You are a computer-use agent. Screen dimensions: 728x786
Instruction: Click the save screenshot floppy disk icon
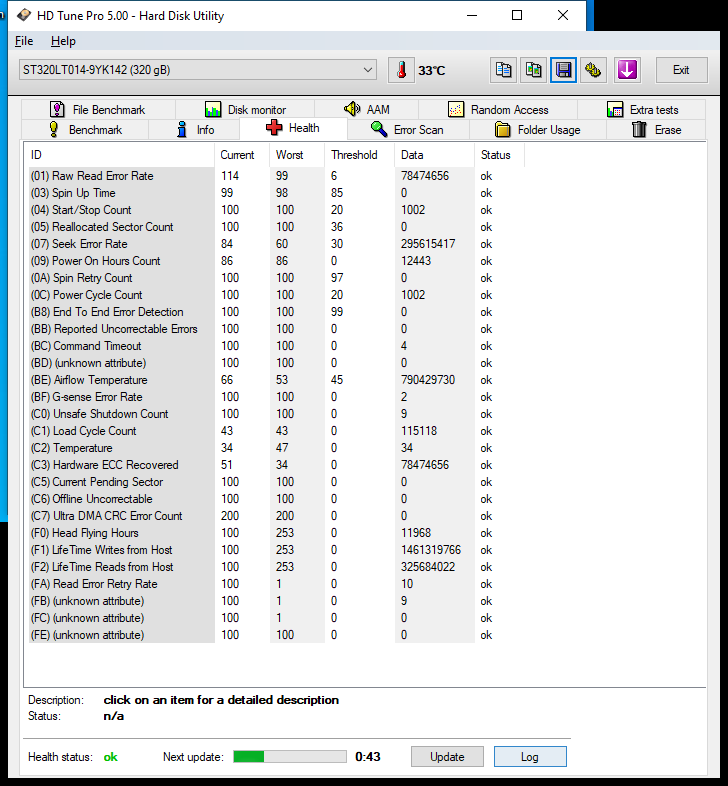coord(564,70)
